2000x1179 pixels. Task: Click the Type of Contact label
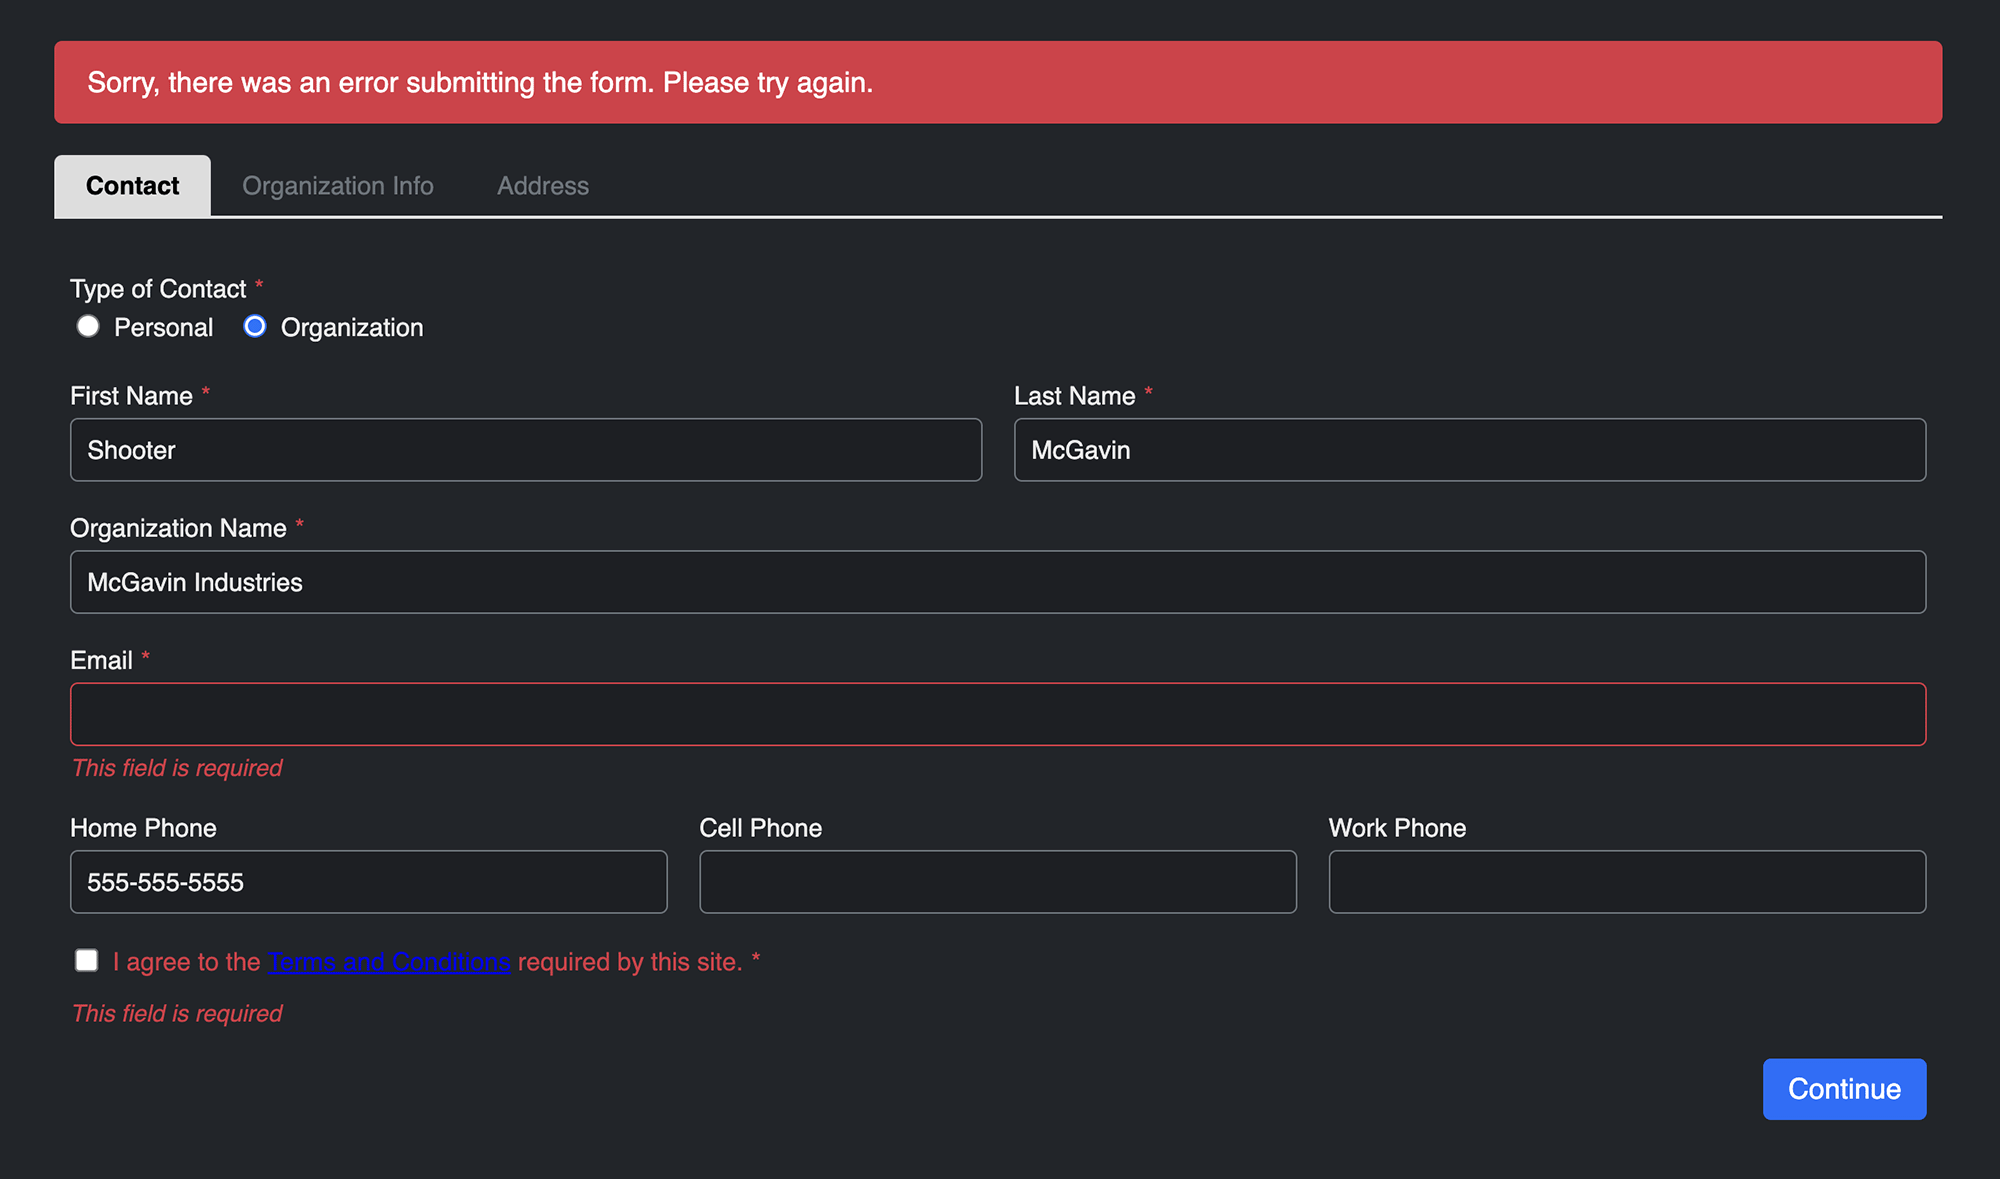158,288
